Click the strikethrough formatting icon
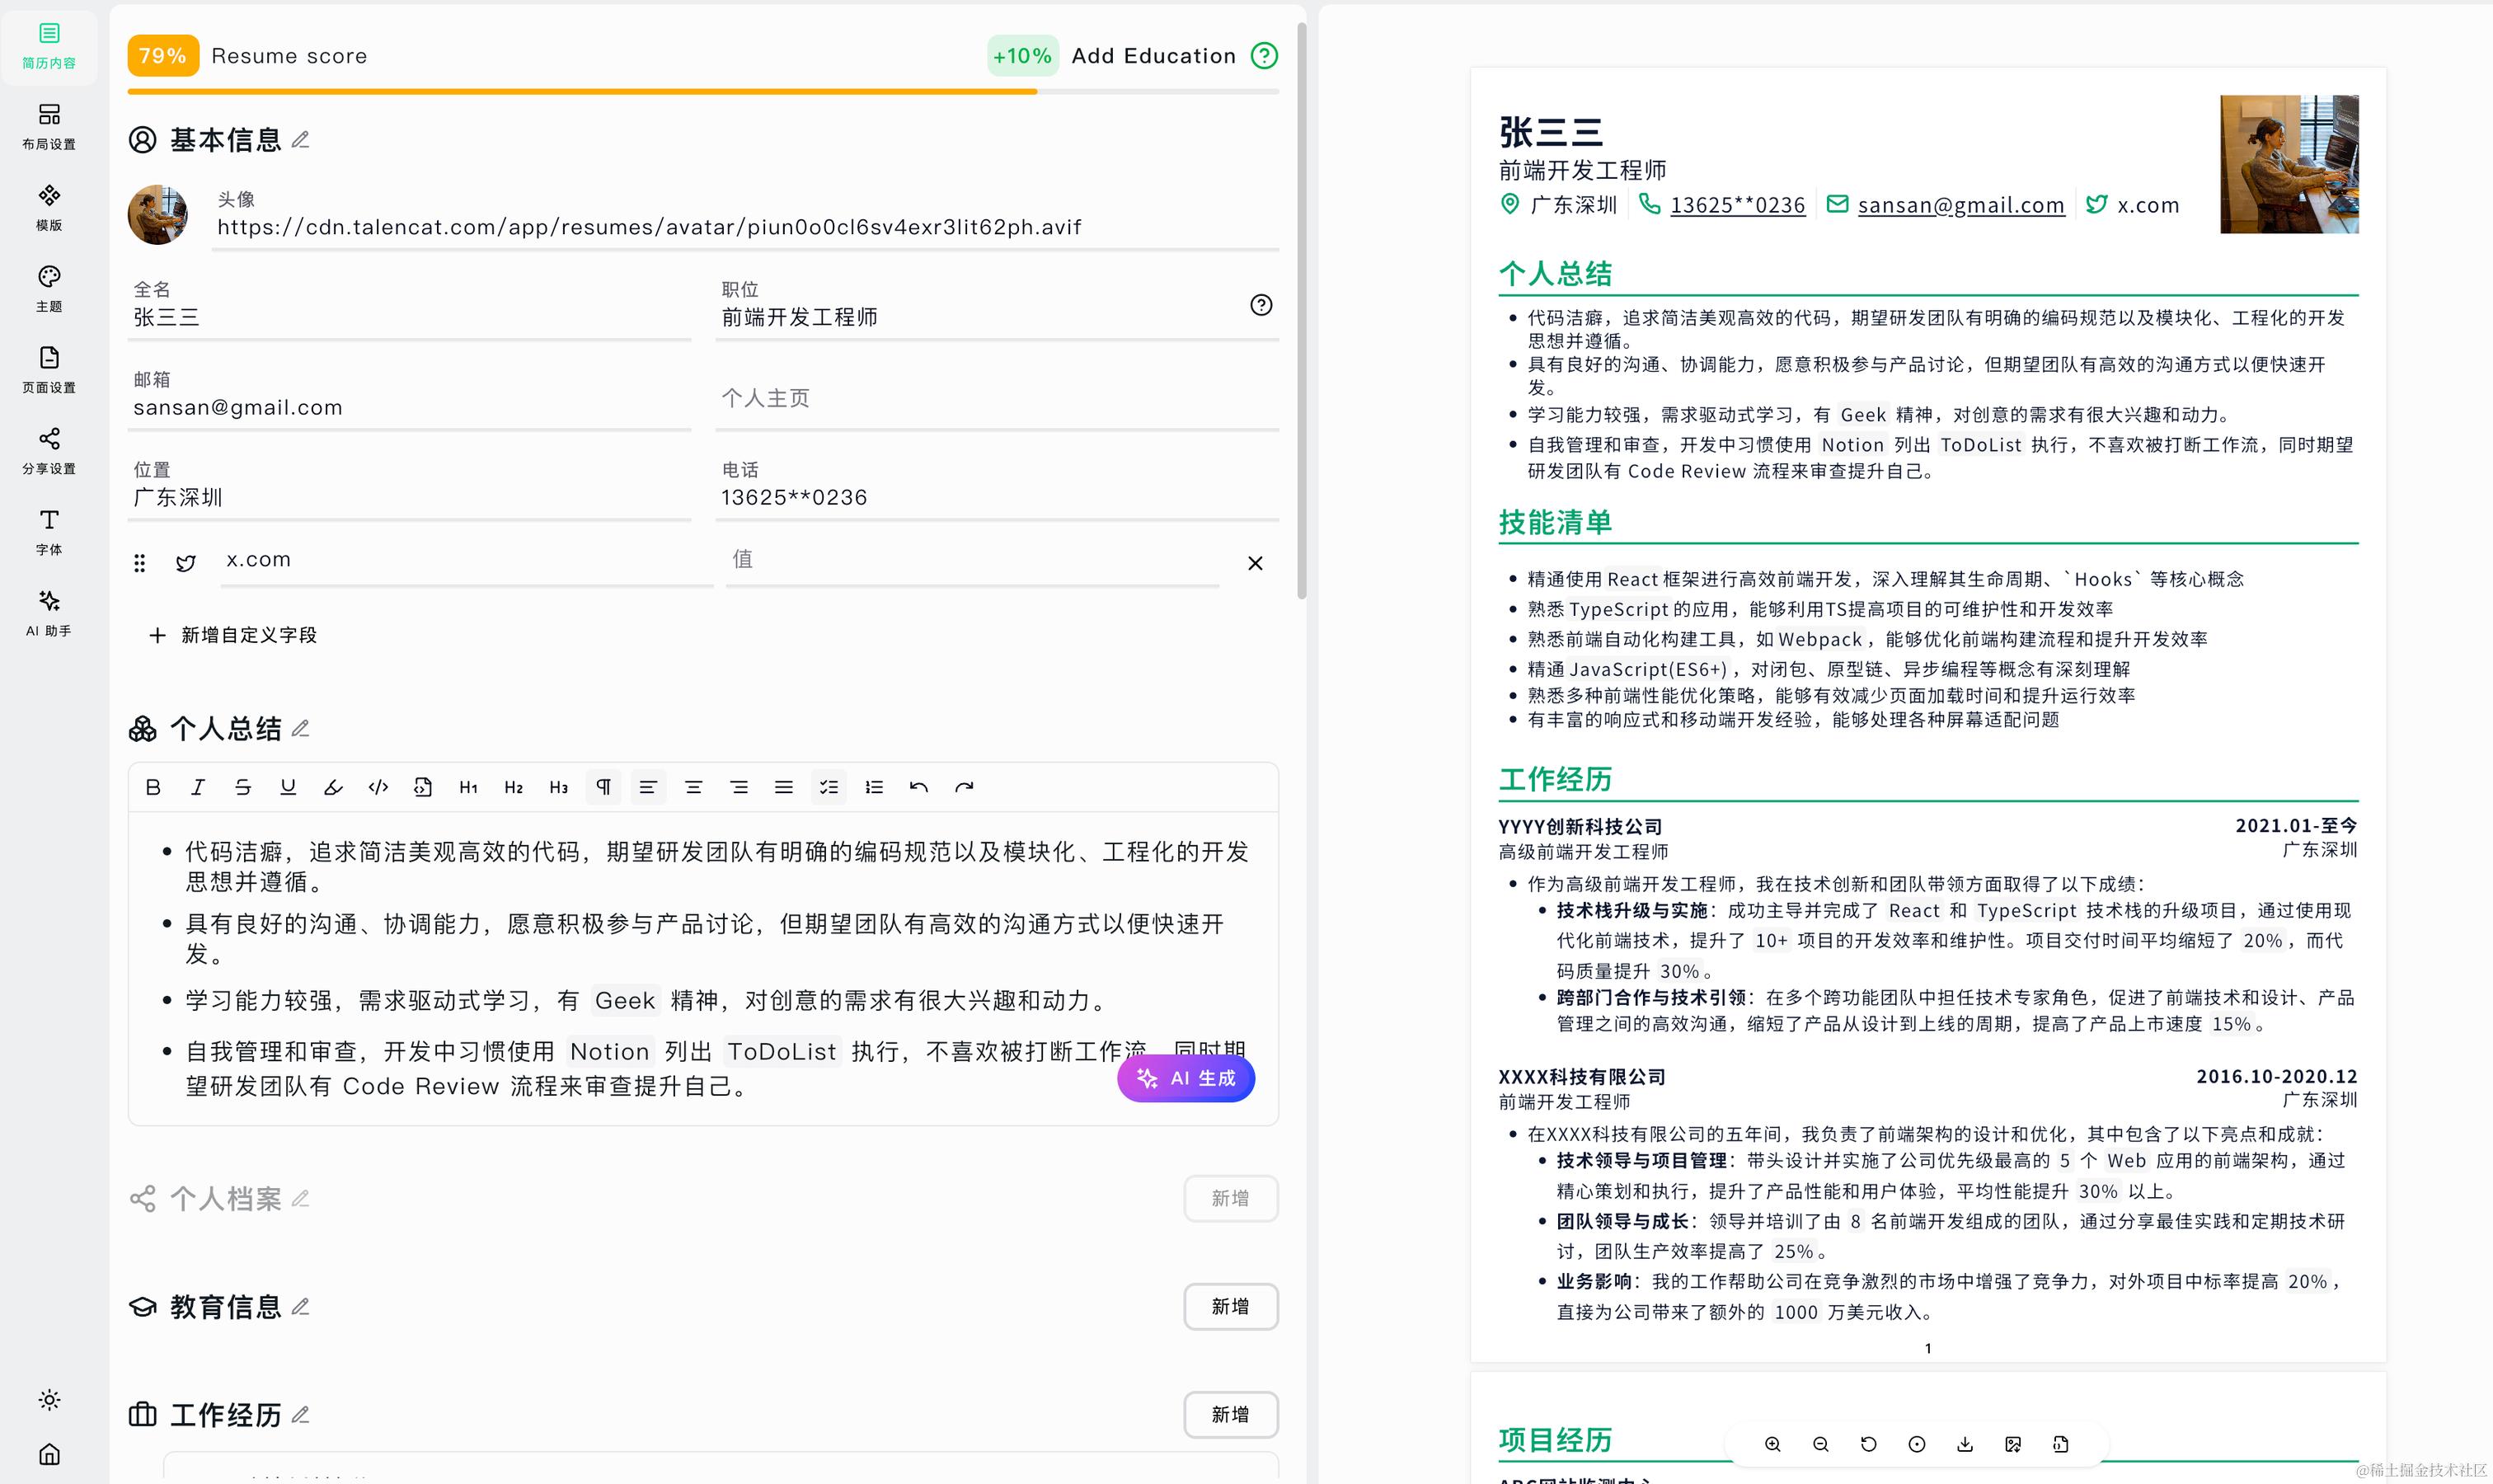The image size is (2493, 1484). (243, 787)
